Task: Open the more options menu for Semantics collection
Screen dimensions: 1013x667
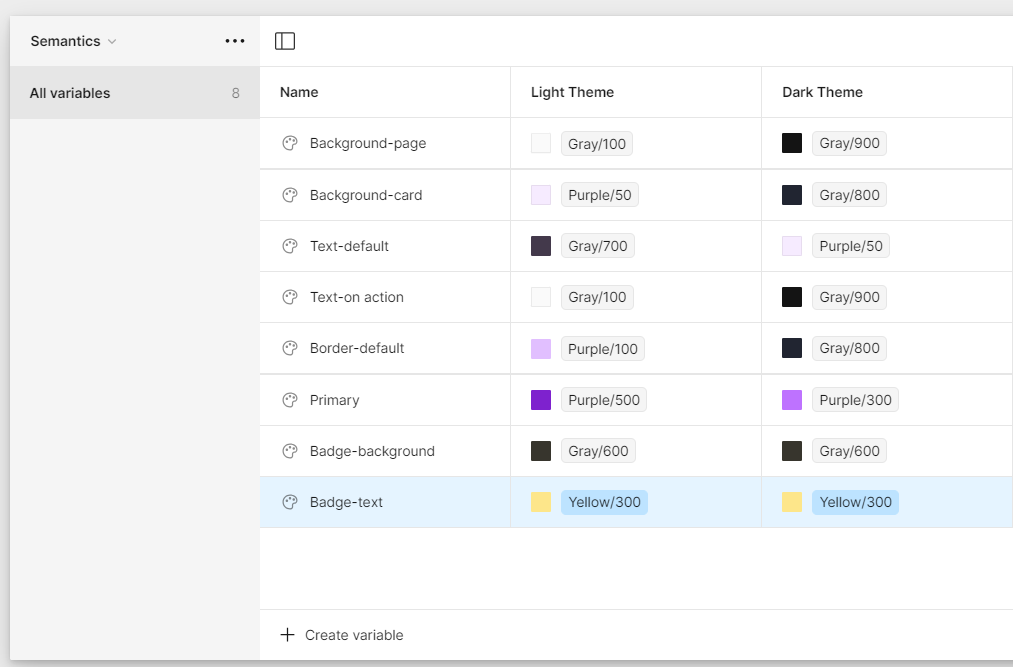Action: (x=235, y=41)
